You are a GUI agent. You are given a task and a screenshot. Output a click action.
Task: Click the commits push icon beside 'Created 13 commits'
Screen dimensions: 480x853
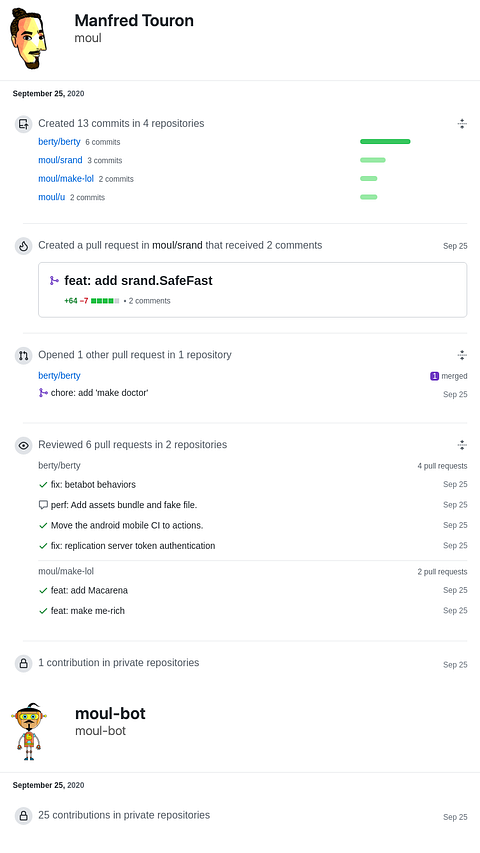pyautogui.click(x=23, y=124)
